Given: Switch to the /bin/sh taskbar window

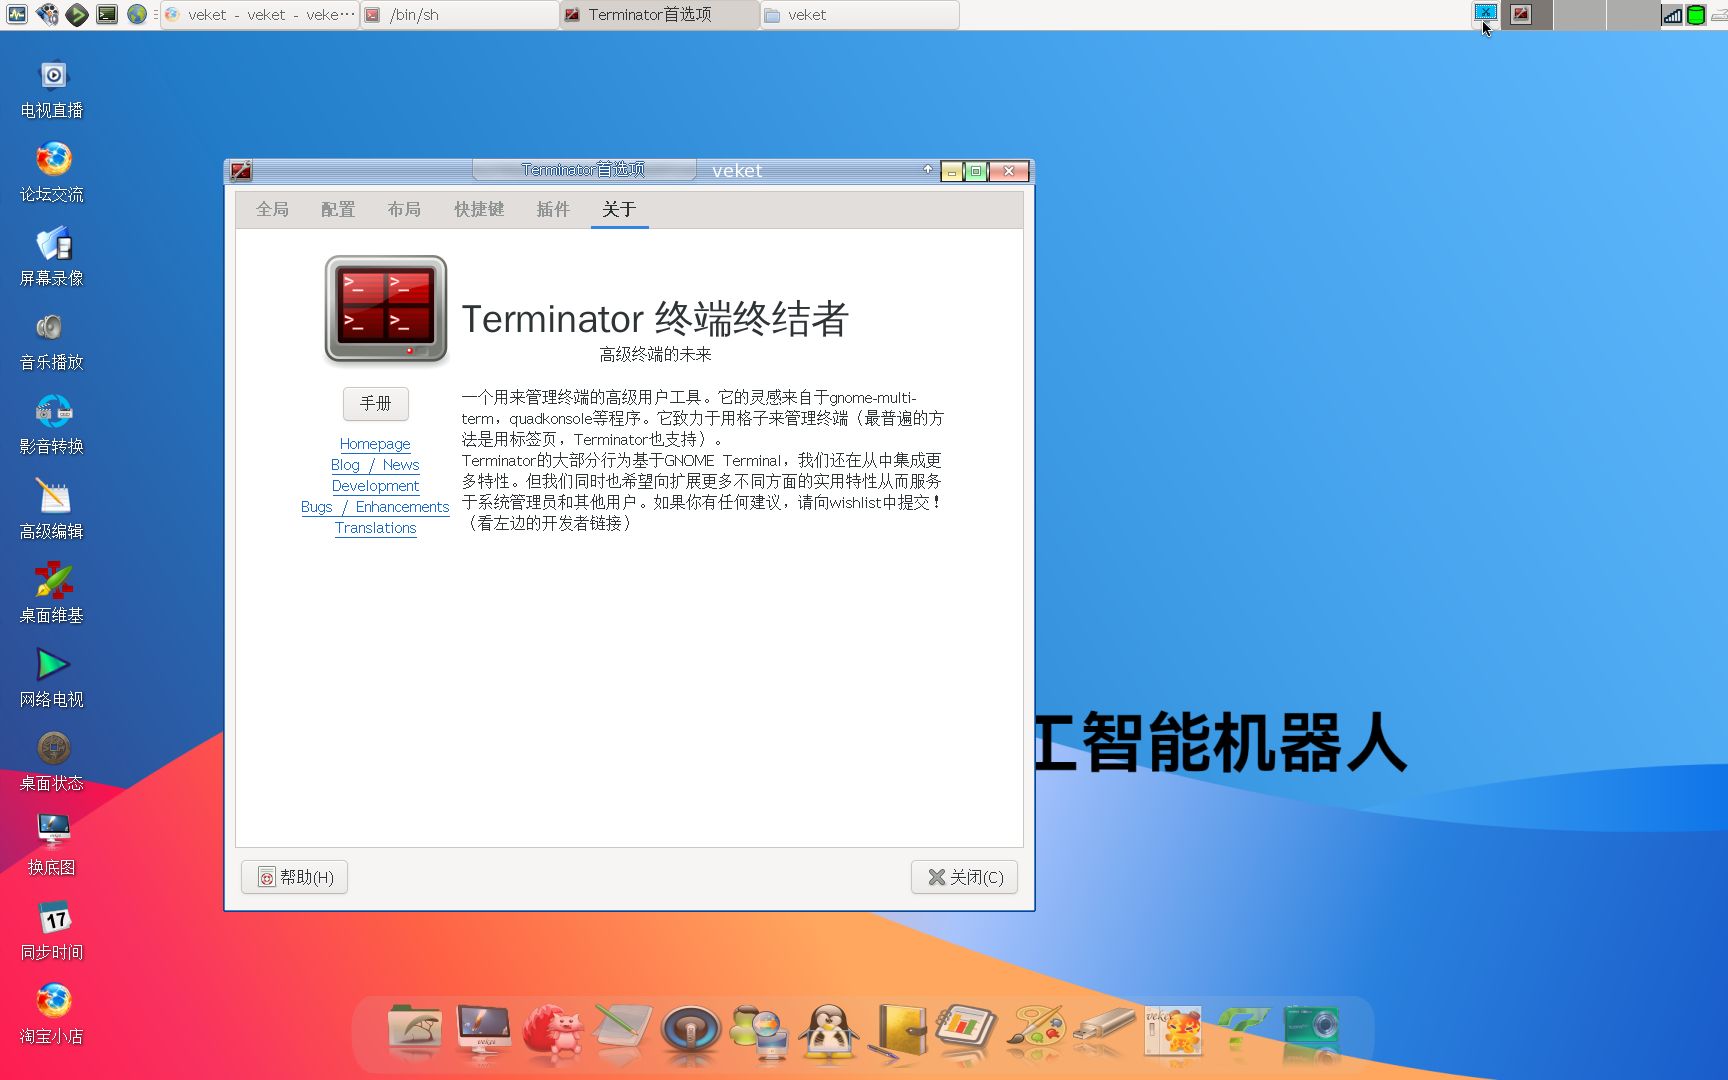Looking at the screenshot, I should tap(459, 15).
